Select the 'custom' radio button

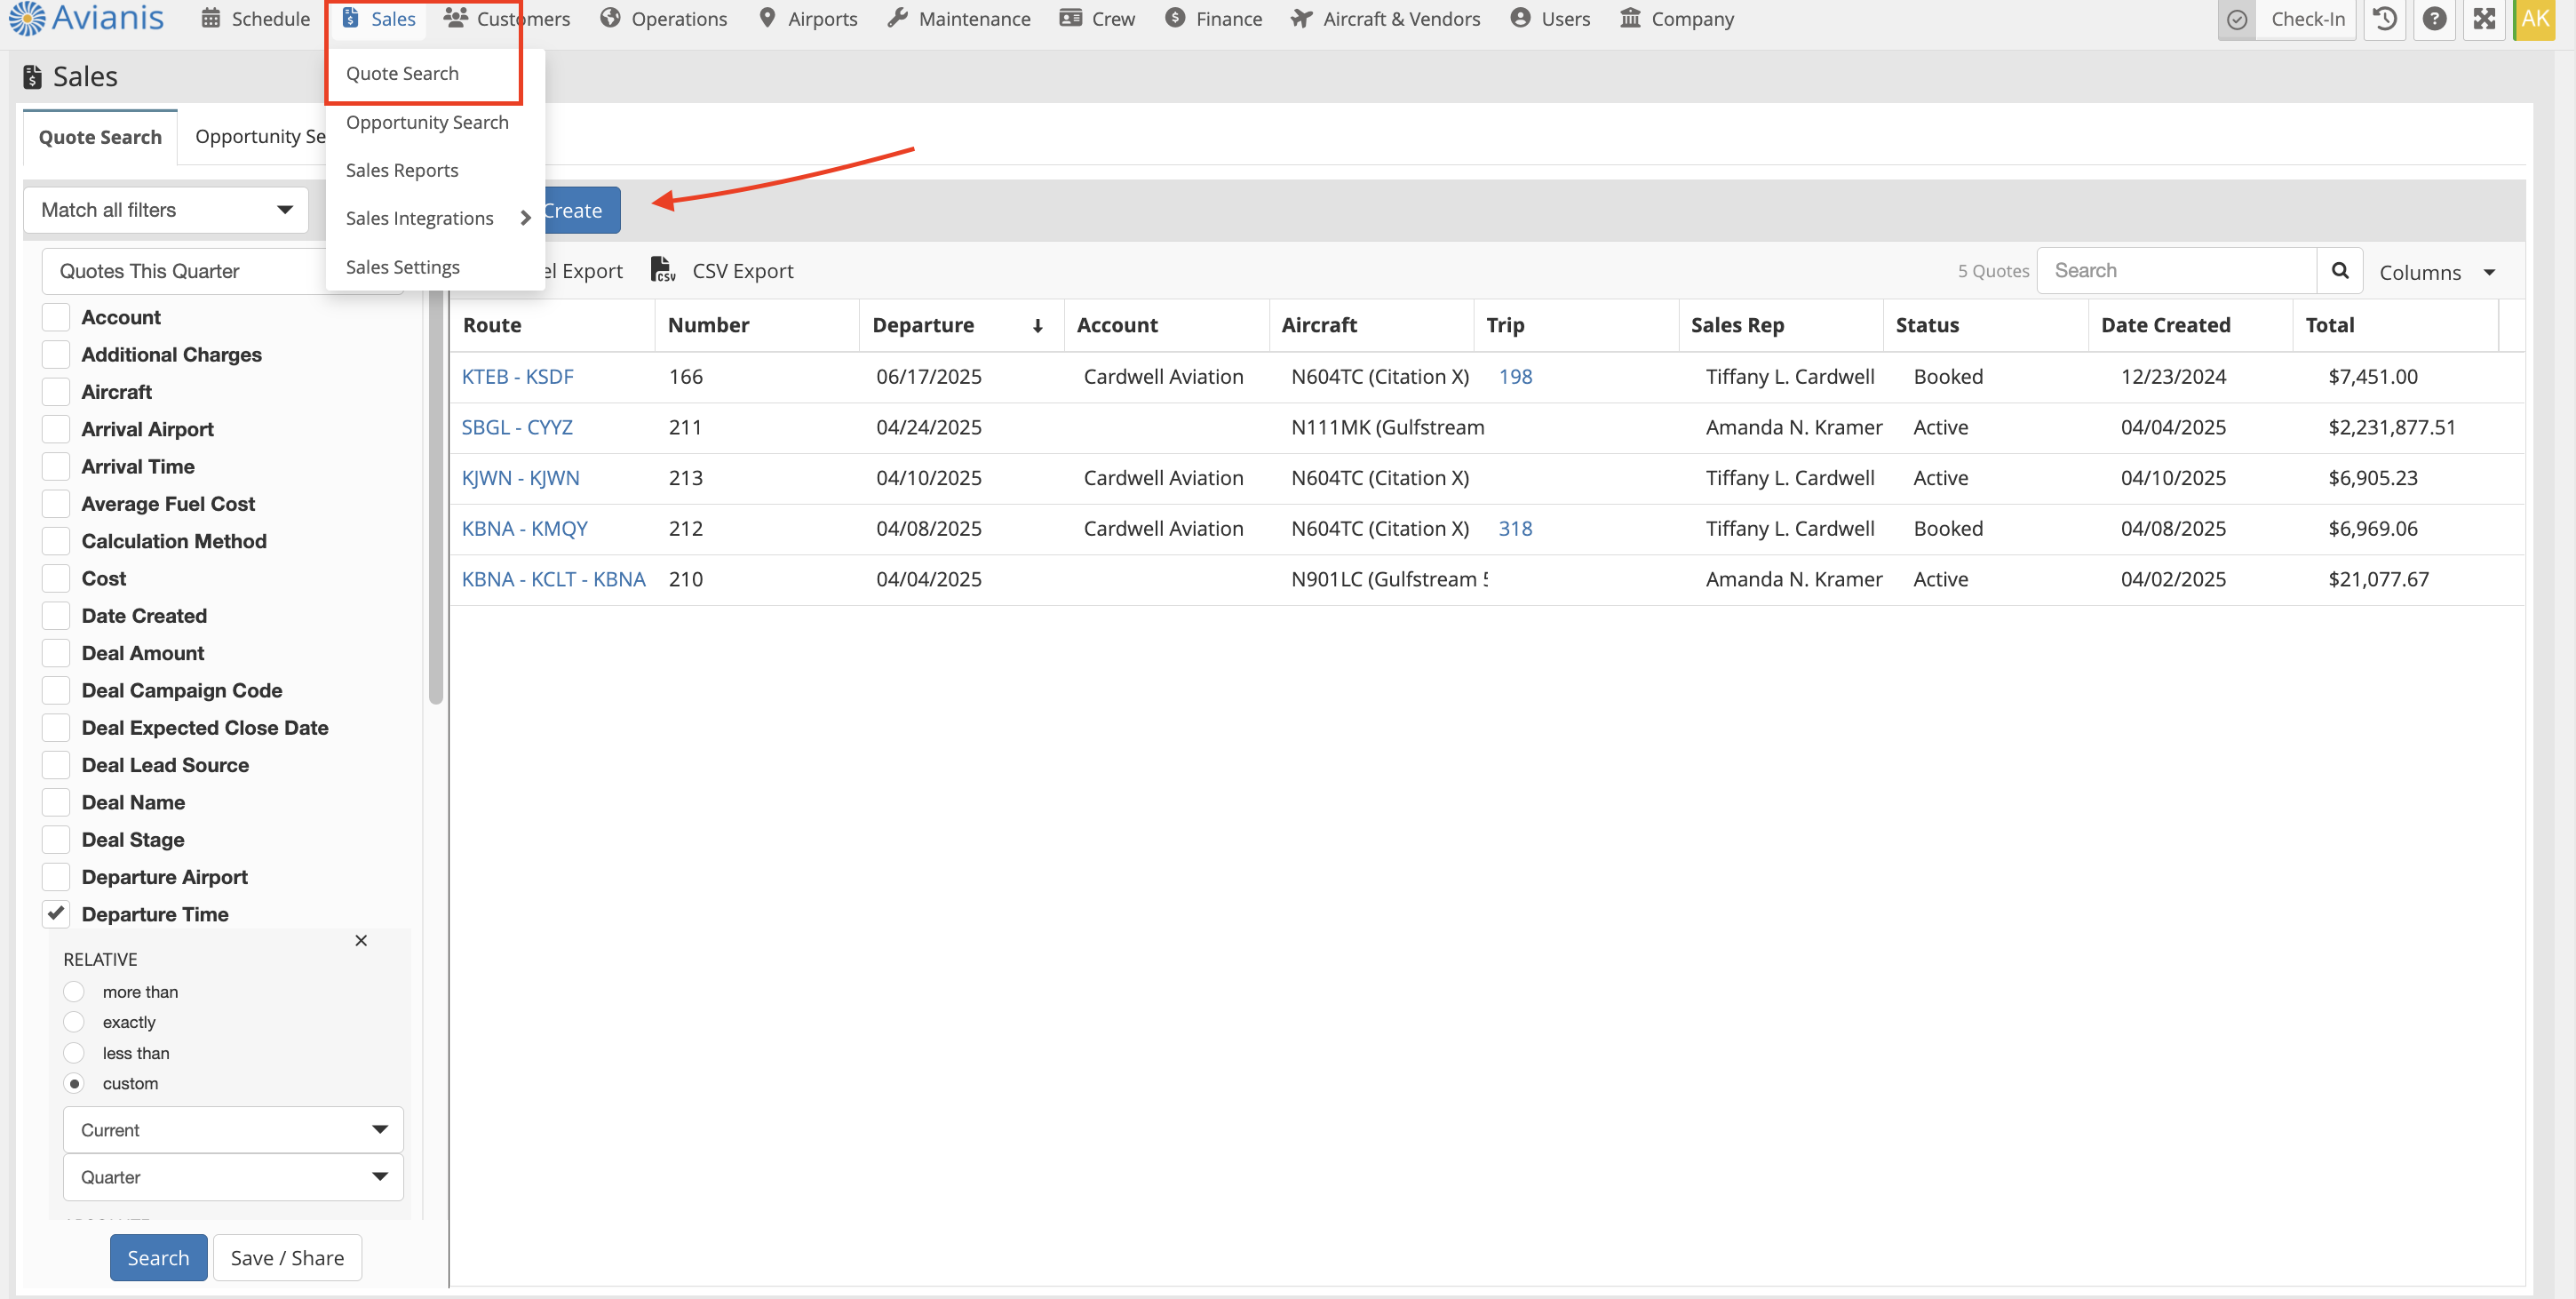point(74,1083)
